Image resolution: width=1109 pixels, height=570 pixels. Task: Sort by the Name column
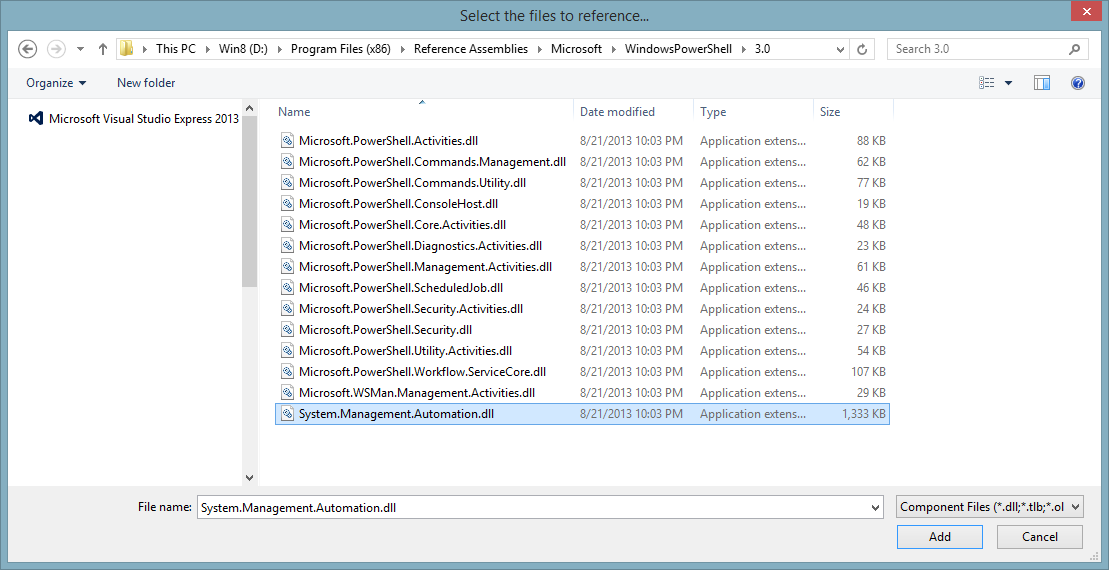294,112
